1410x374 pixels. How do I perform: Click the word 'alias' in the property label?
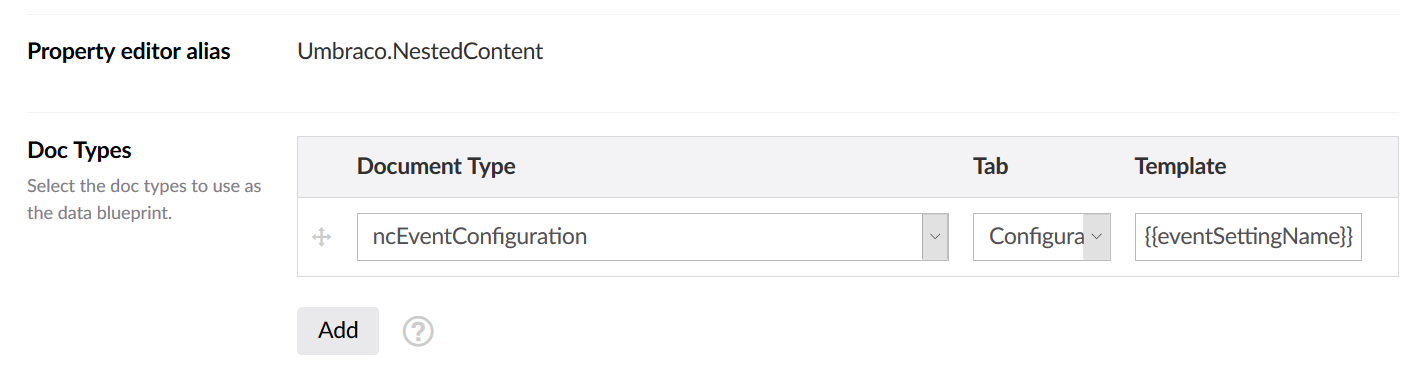click(204, 51)
